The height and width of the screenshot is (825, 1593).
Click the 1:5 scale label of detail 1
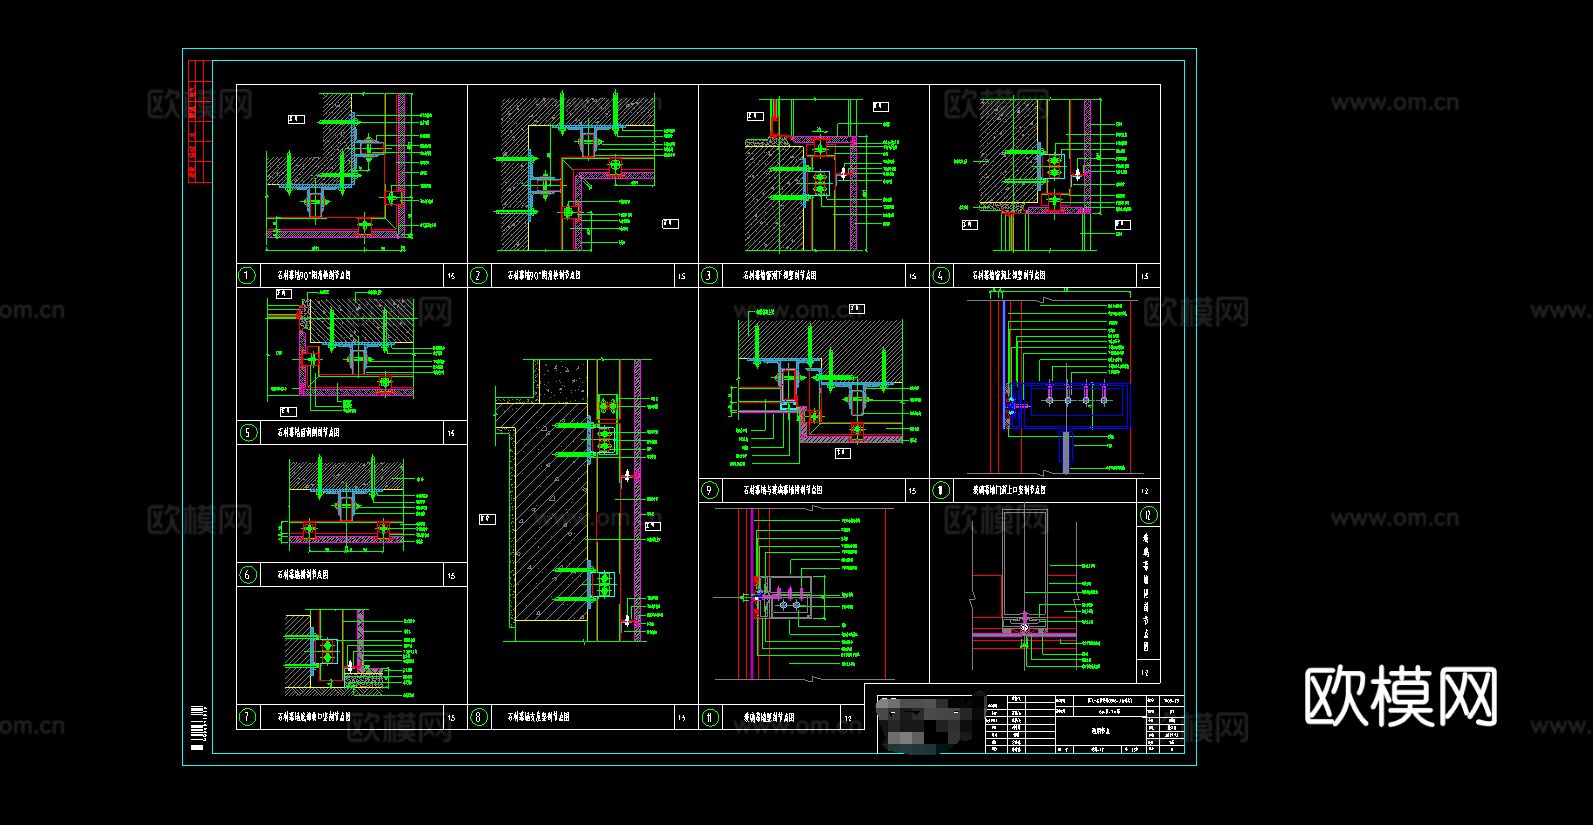[451, 276]
